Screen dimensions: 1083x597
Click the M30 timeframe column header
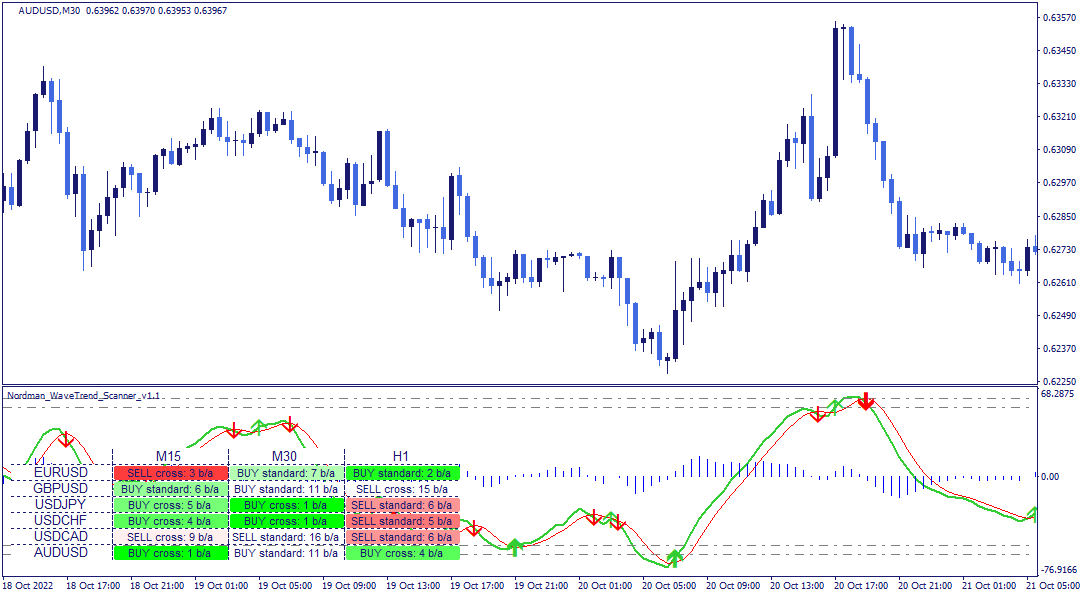[x=285, y=456]
